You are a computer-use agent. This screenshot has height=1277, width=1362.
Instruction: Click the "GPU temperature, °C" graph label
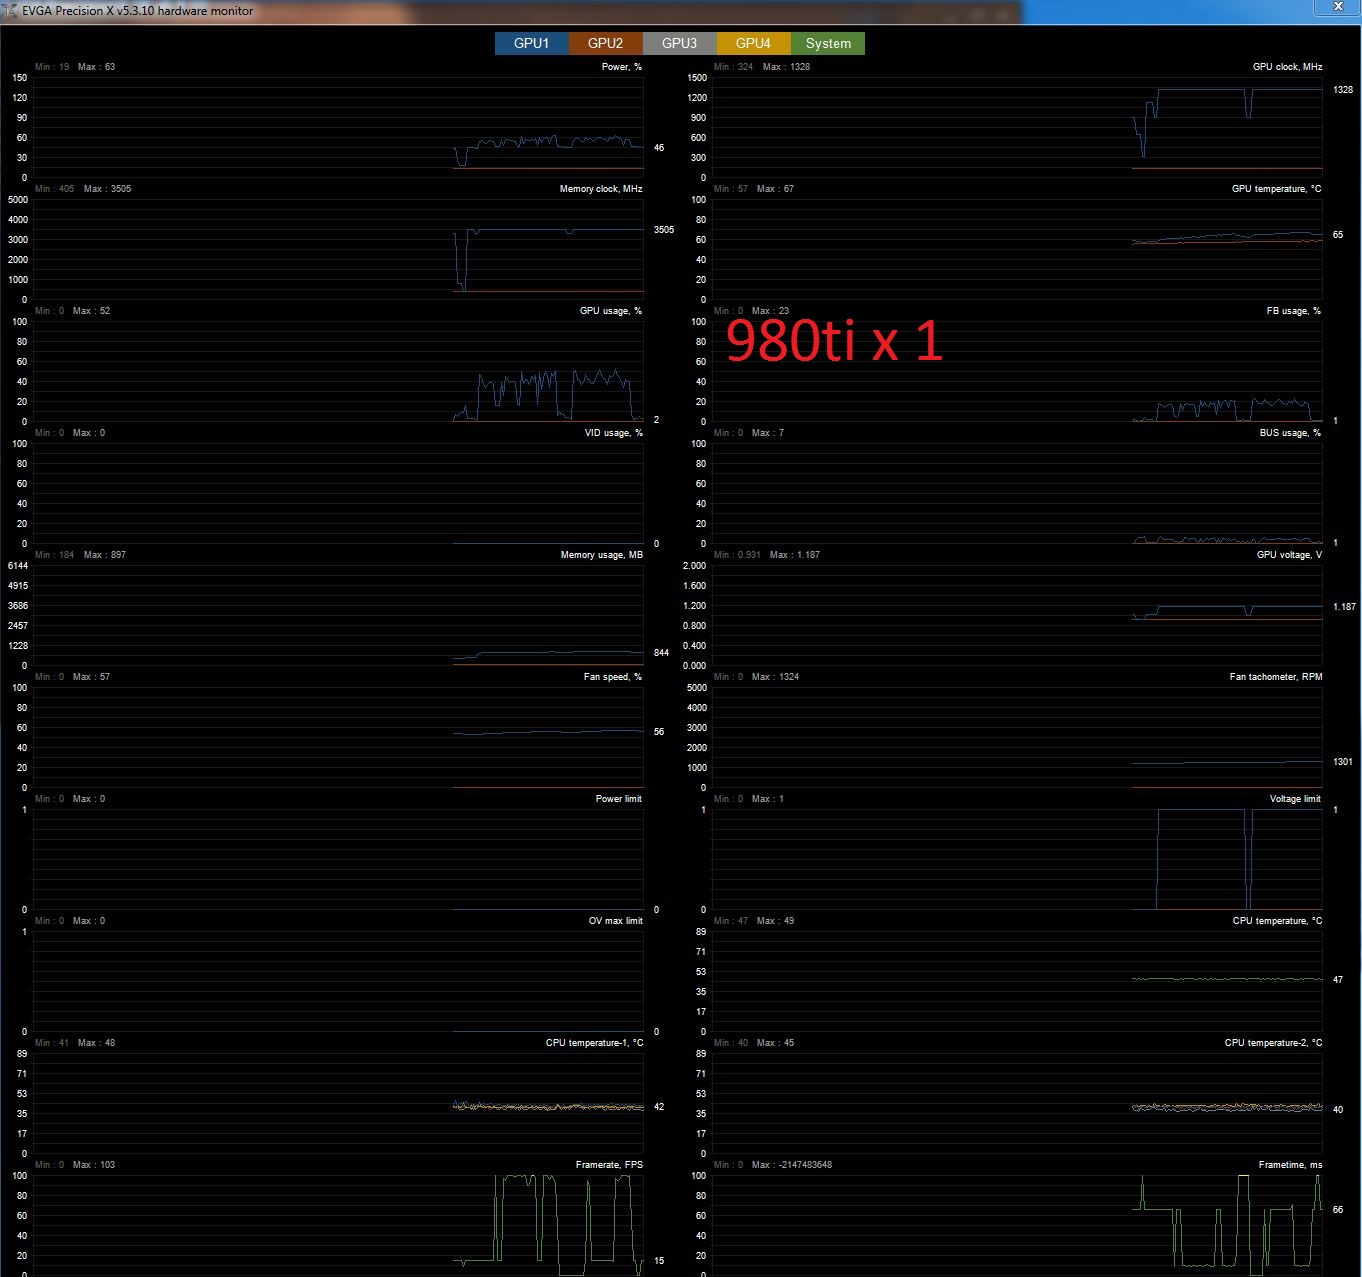[1276, 189]
